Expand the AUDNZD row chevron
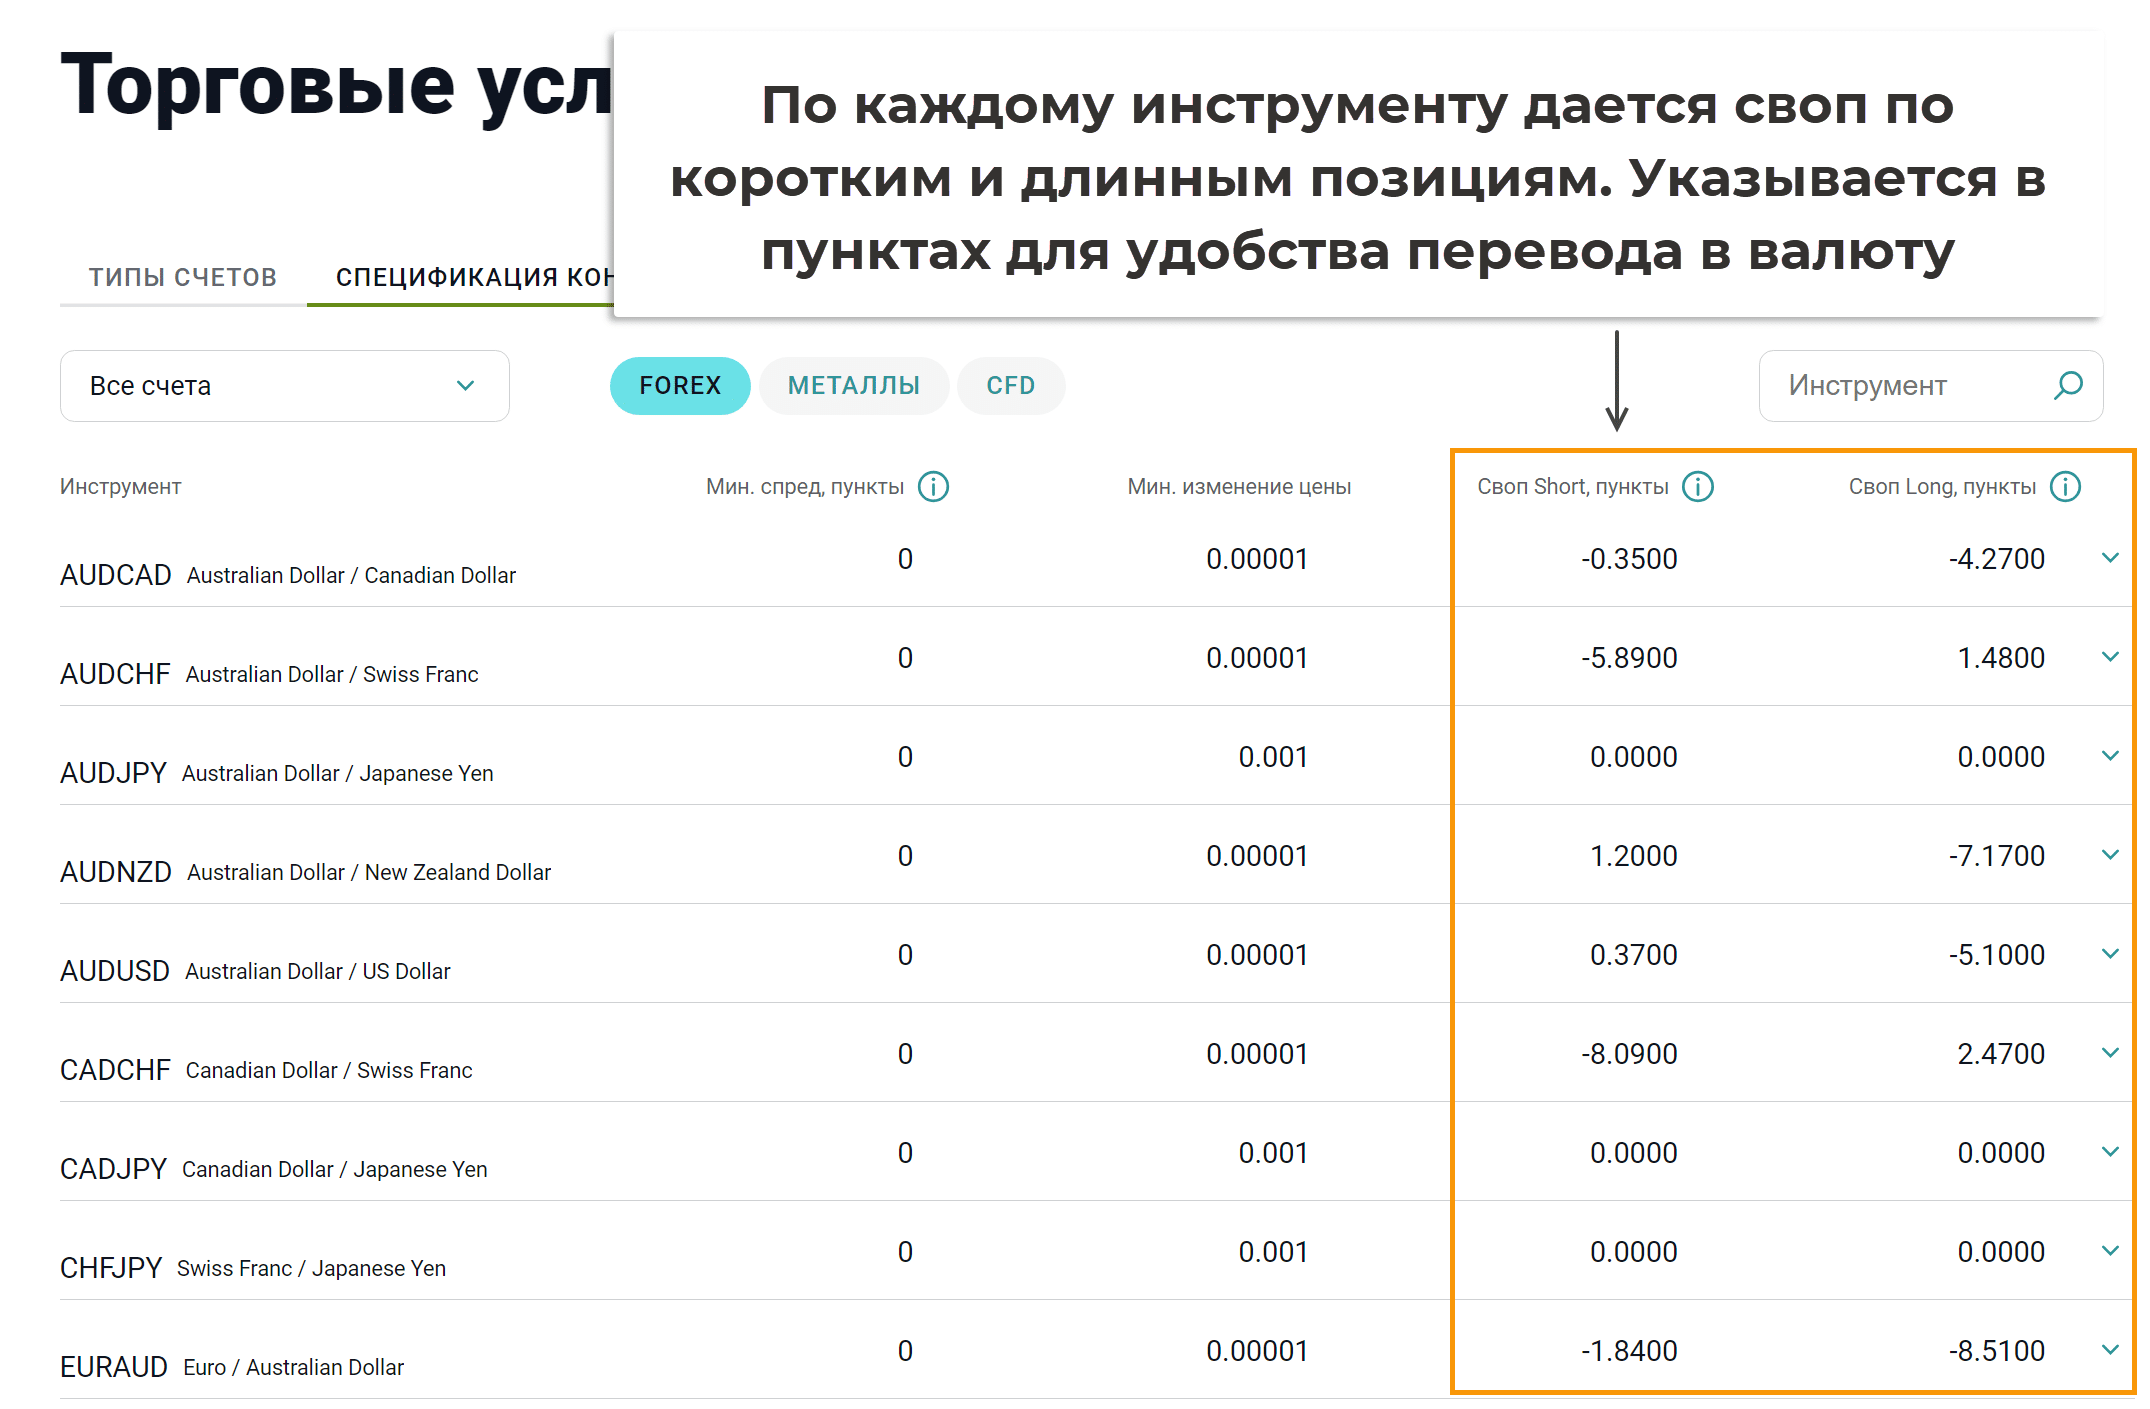The height and width of the screenshot is (1409, 2150). (x=2109, y=855)
